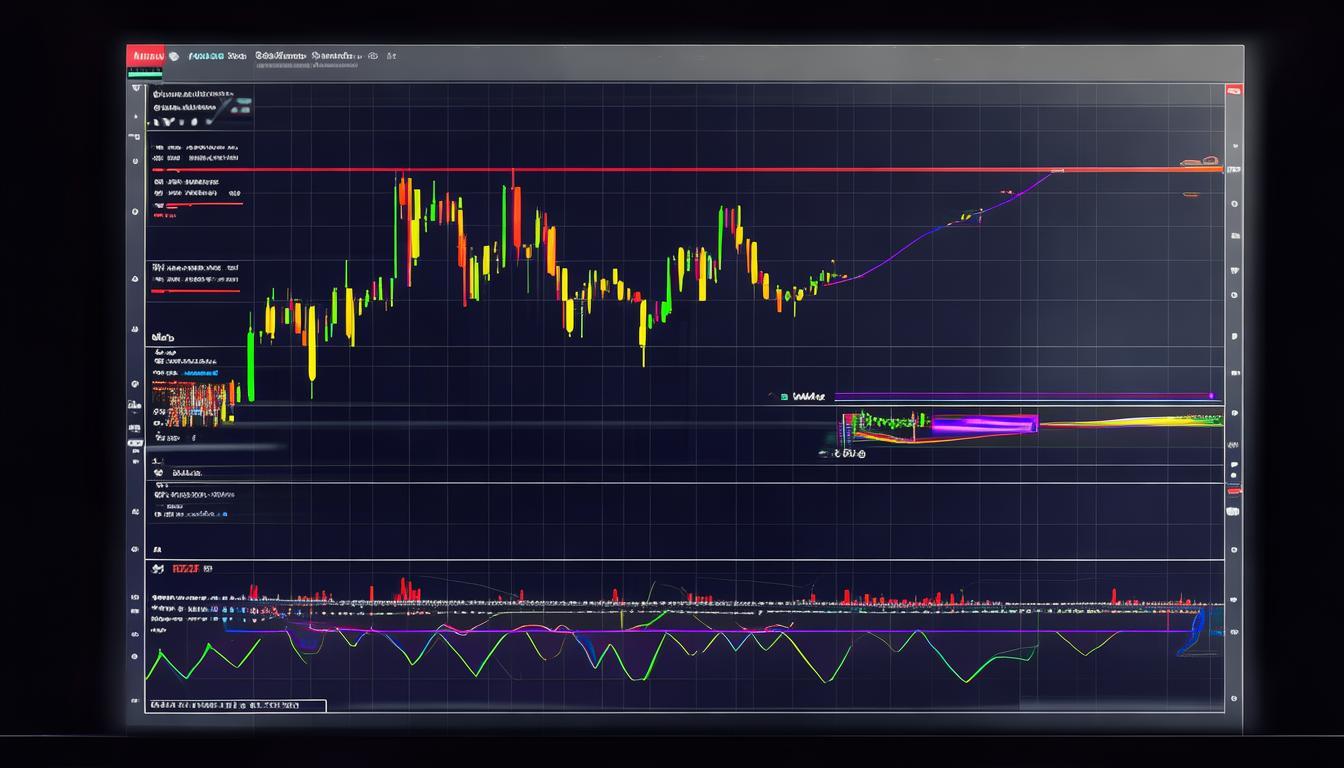Click the topmost icon in left sidebar
The width and height of the screenshot is (1344, 768).
(135, 89)
